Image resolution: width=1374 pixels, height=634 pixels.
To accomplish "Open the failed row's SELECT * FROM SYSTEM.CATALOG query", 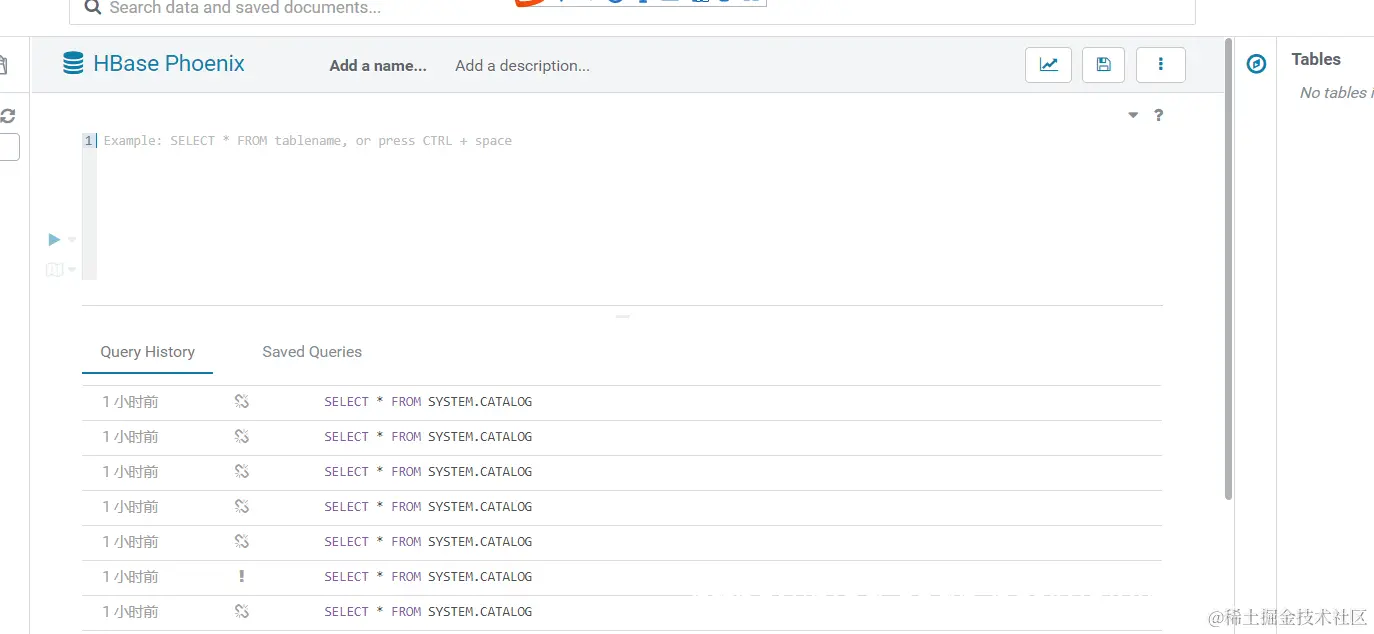I will (428, 577).
